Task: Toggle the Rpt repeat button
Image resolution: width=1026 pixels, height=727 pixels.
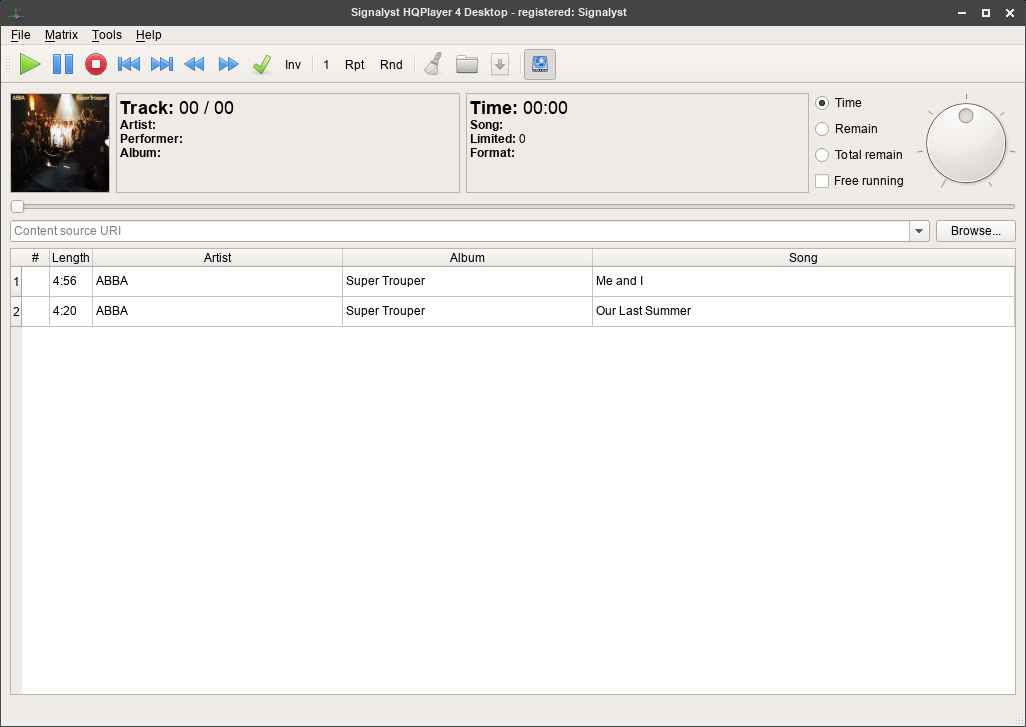Action: 355,65
